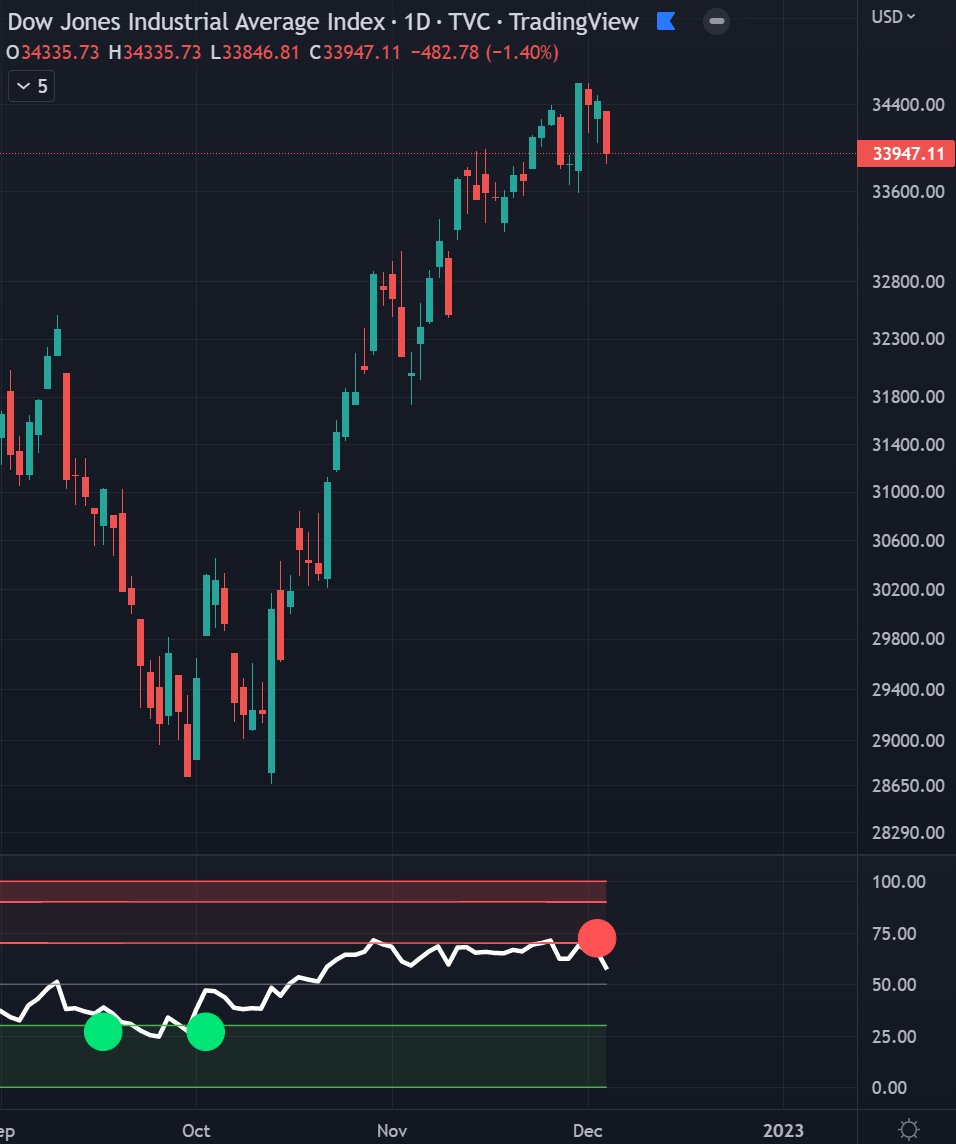Open chart settings gear icon at bottom right
Viewport: 956px width, 1144px height.
click(x=909, y=1129)
